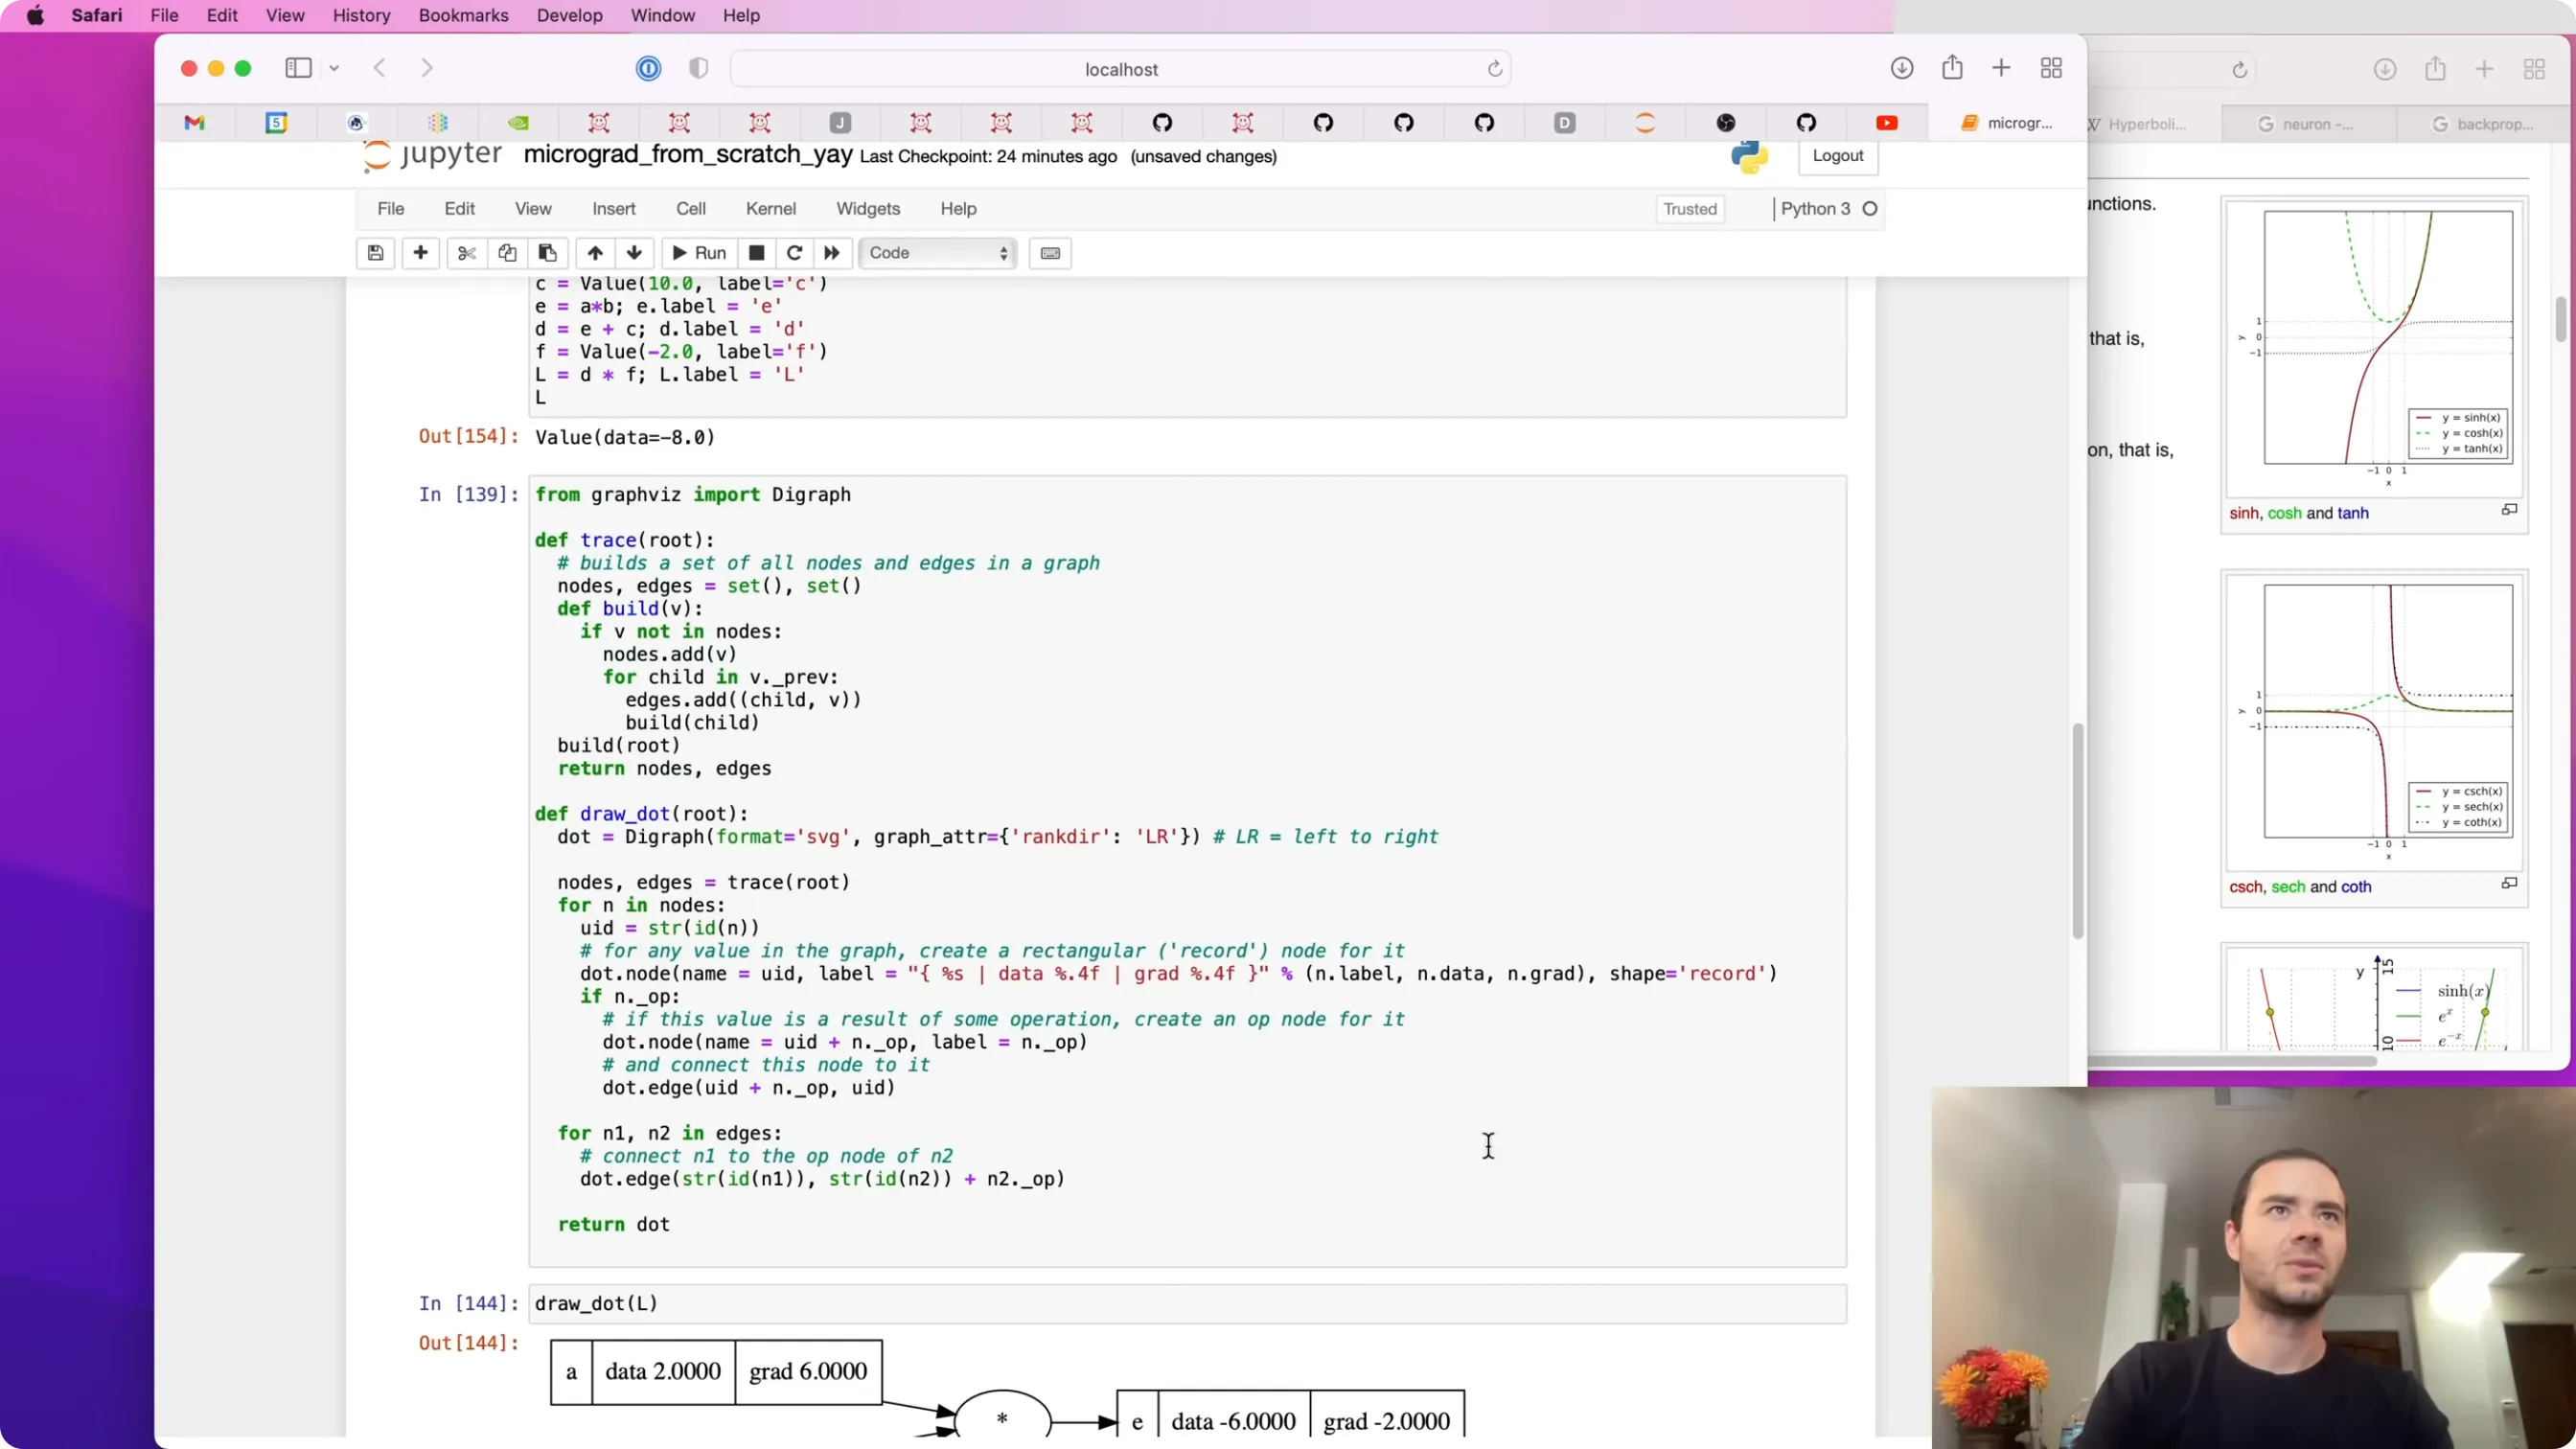This screenshot has width=2576, height=1449.
Task: Move selected cell up arrow
Action: (x=595, y=253)
